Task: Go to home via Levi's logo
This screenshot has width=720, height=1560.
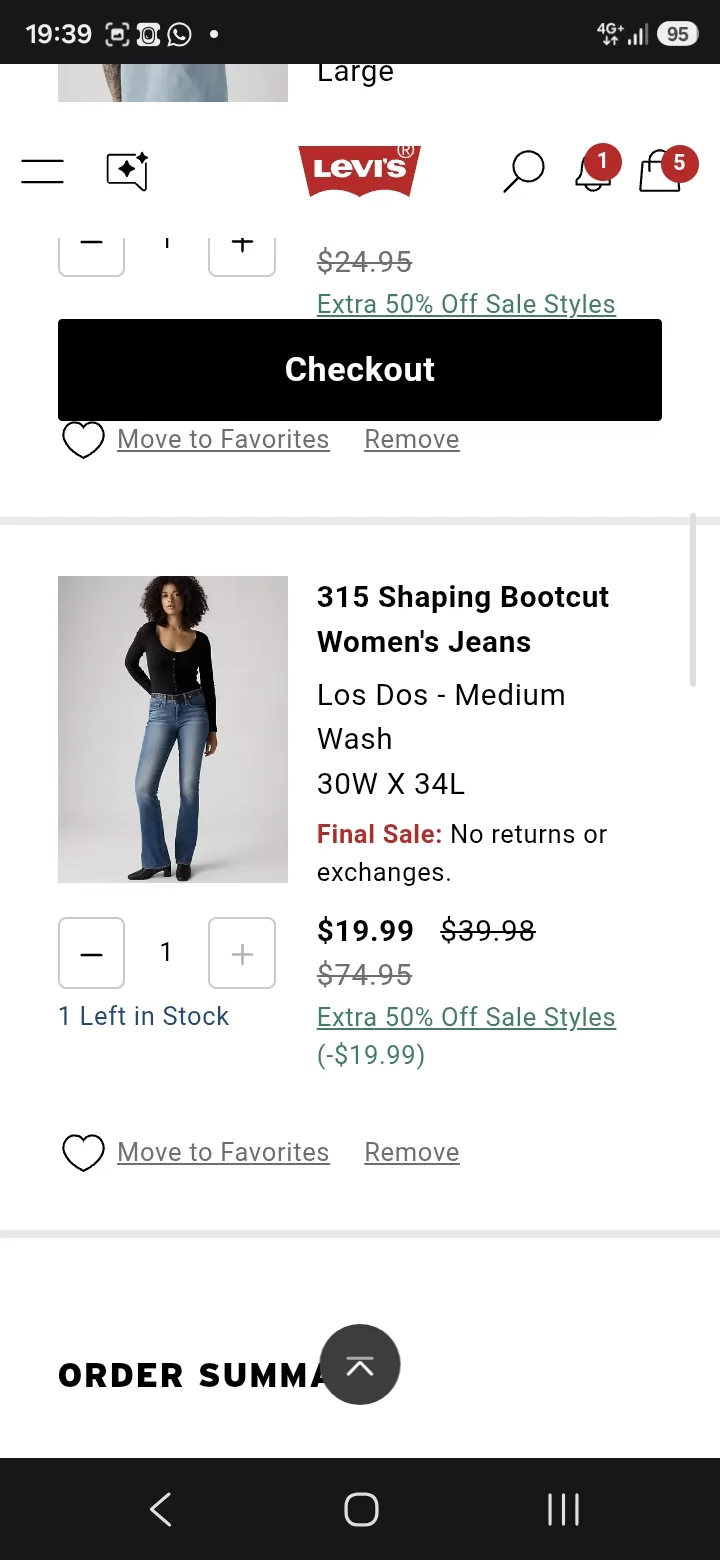Action: pos(360,171)
